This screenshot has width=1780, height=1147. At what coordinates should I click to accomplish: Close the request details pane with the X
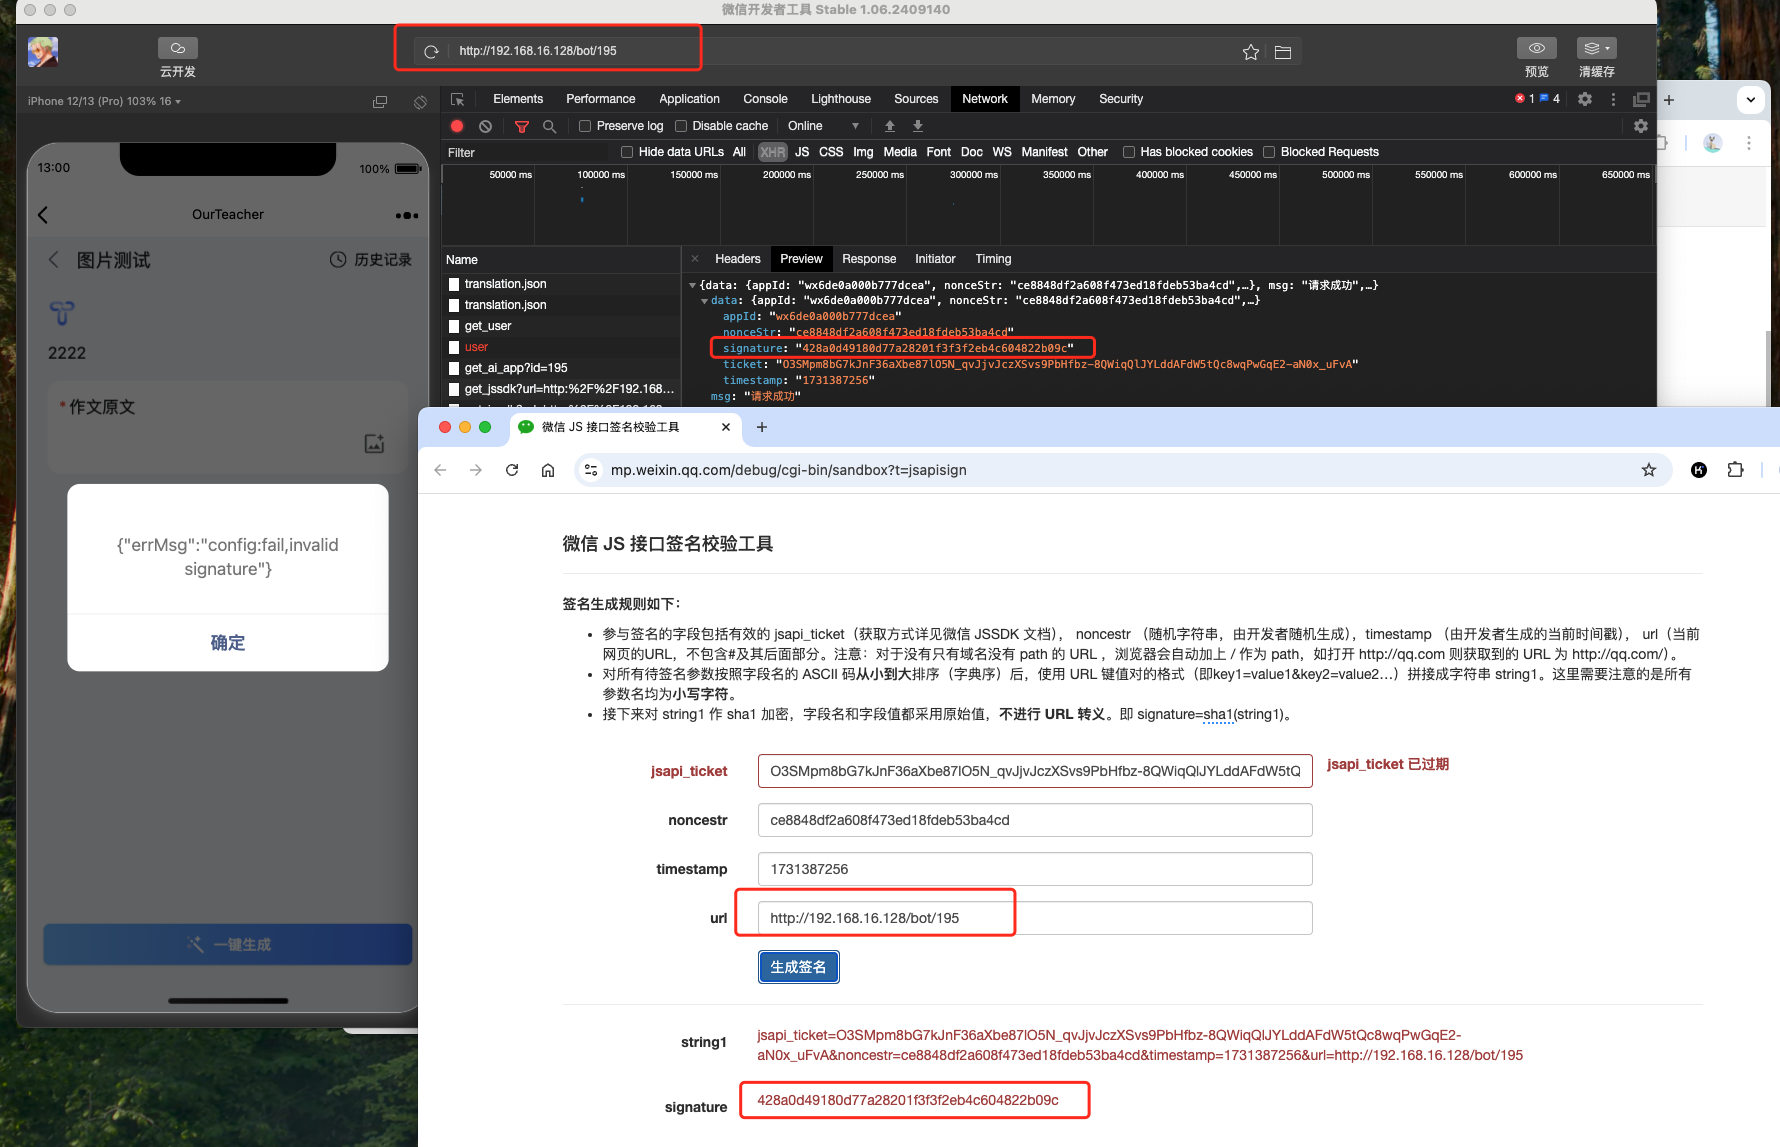(x=695, y=259)
